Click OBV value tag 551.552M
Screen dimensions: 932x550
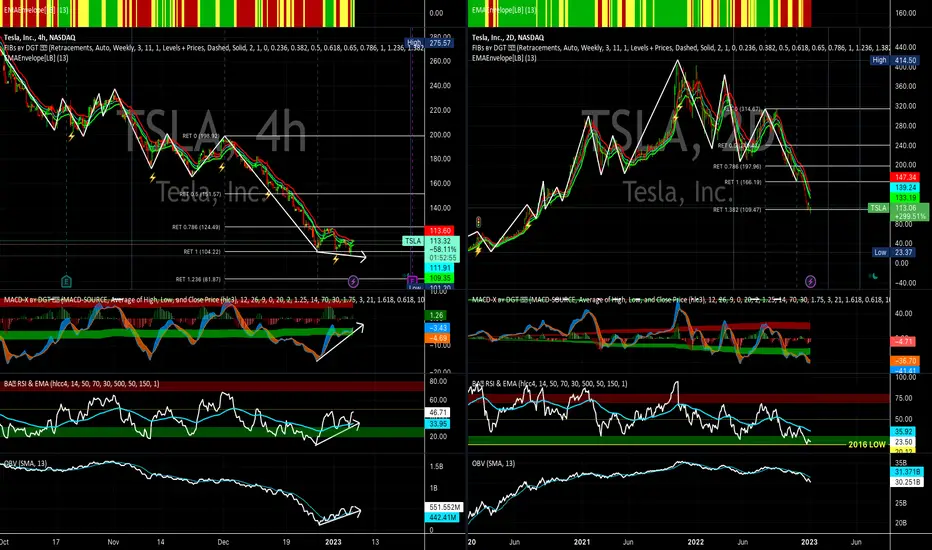click(444, 507)
